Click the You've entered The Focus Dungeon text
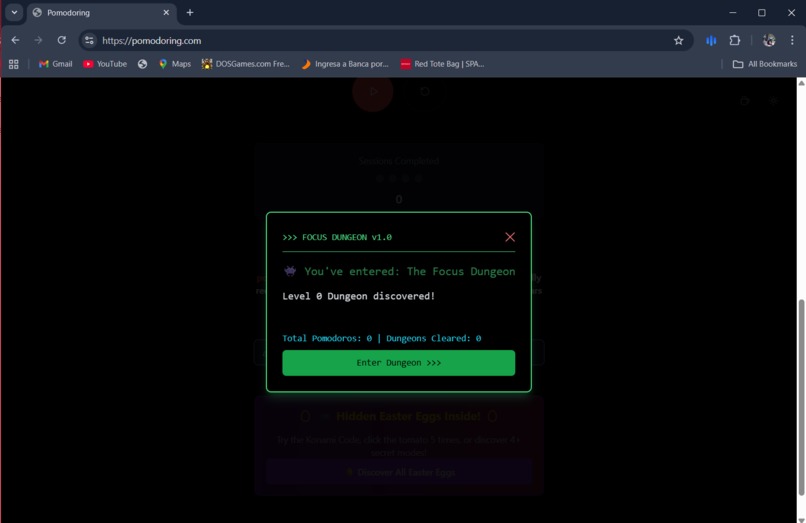This screenshot has height=523, width=806. pyautogui.click(x=410, y=272)
